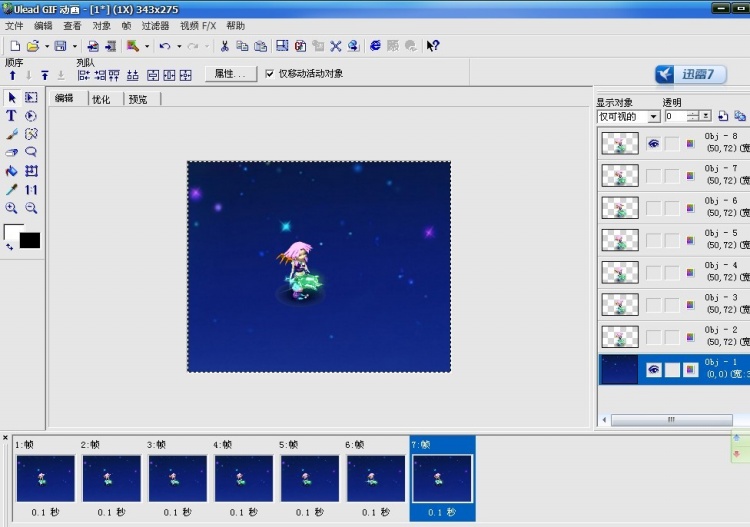Click the 透明 value field showing 0
750x527 pixels.
pyautogui.click(x=675, y=116)
